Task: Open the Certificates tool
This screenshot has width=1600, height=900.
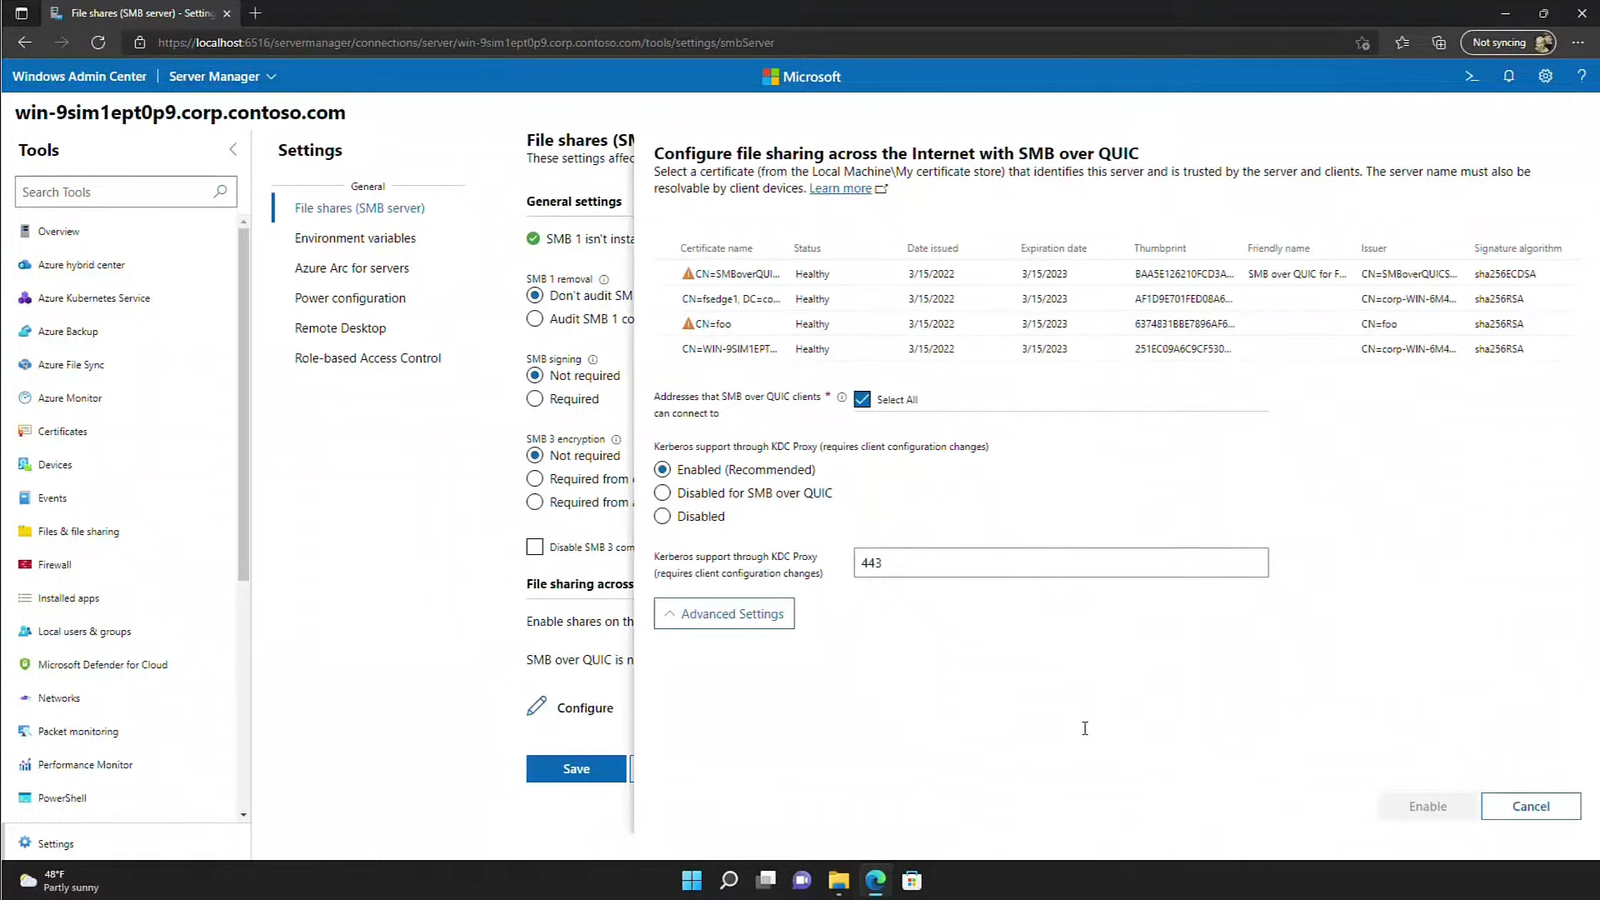Action: click(x=63, y=431)
